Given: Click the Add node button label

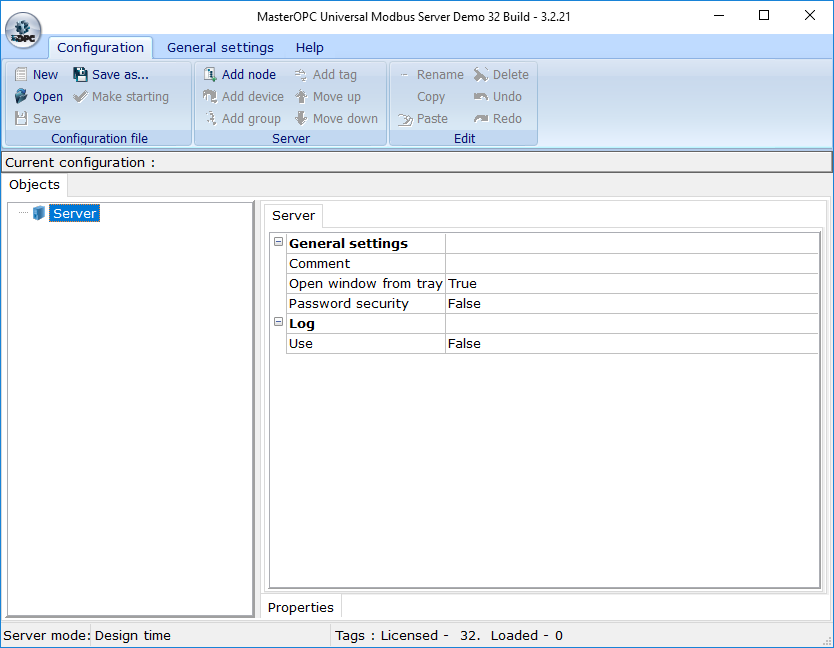Looking at the screenshot, I should (249, 74).
